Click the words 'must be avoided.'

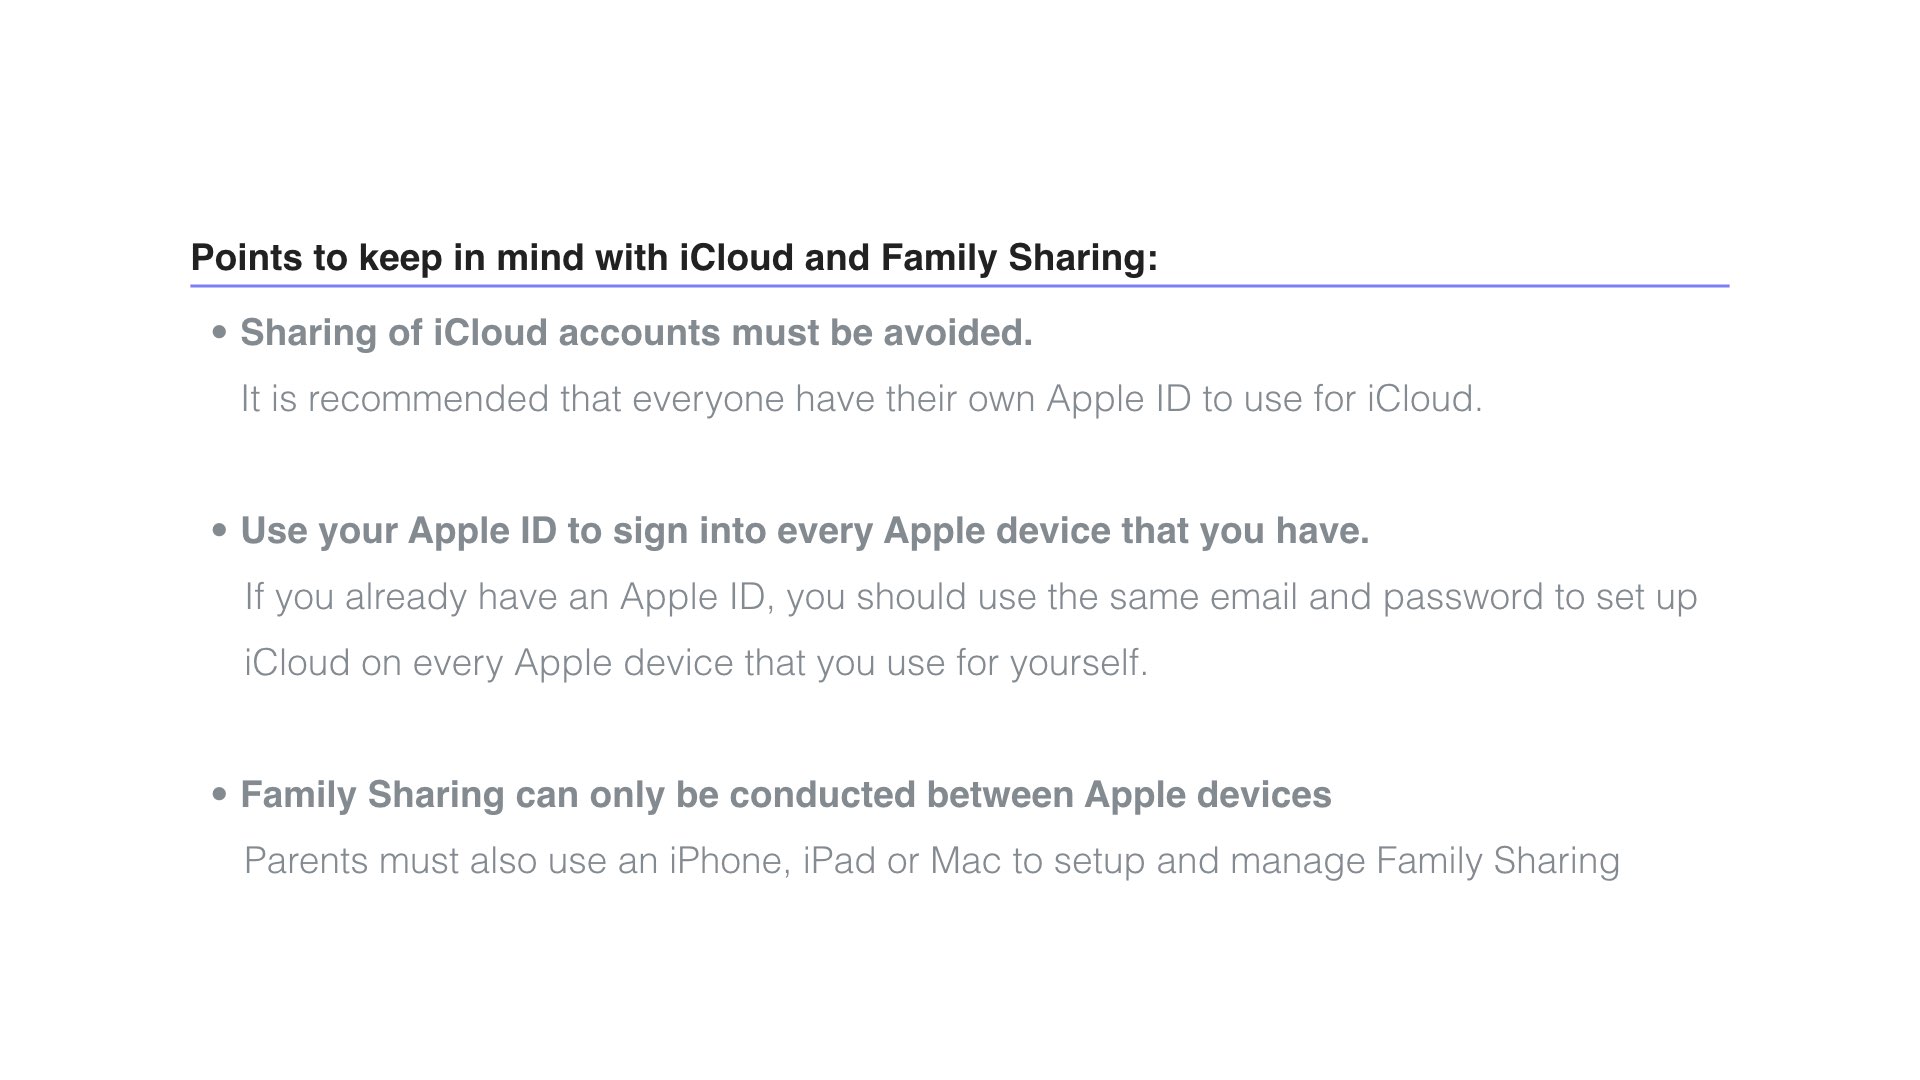[882, 333]
